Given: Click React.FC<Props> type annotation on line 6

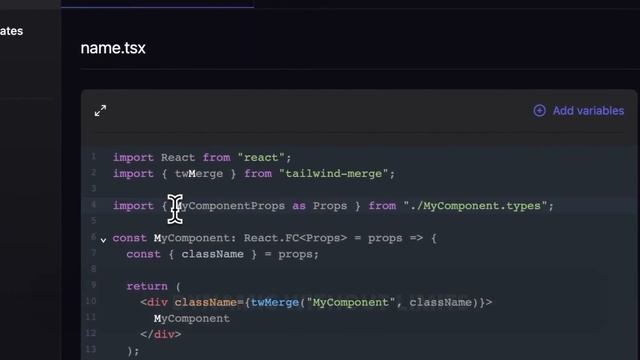Looking at the screenshot, I should [x=295, y=238].
